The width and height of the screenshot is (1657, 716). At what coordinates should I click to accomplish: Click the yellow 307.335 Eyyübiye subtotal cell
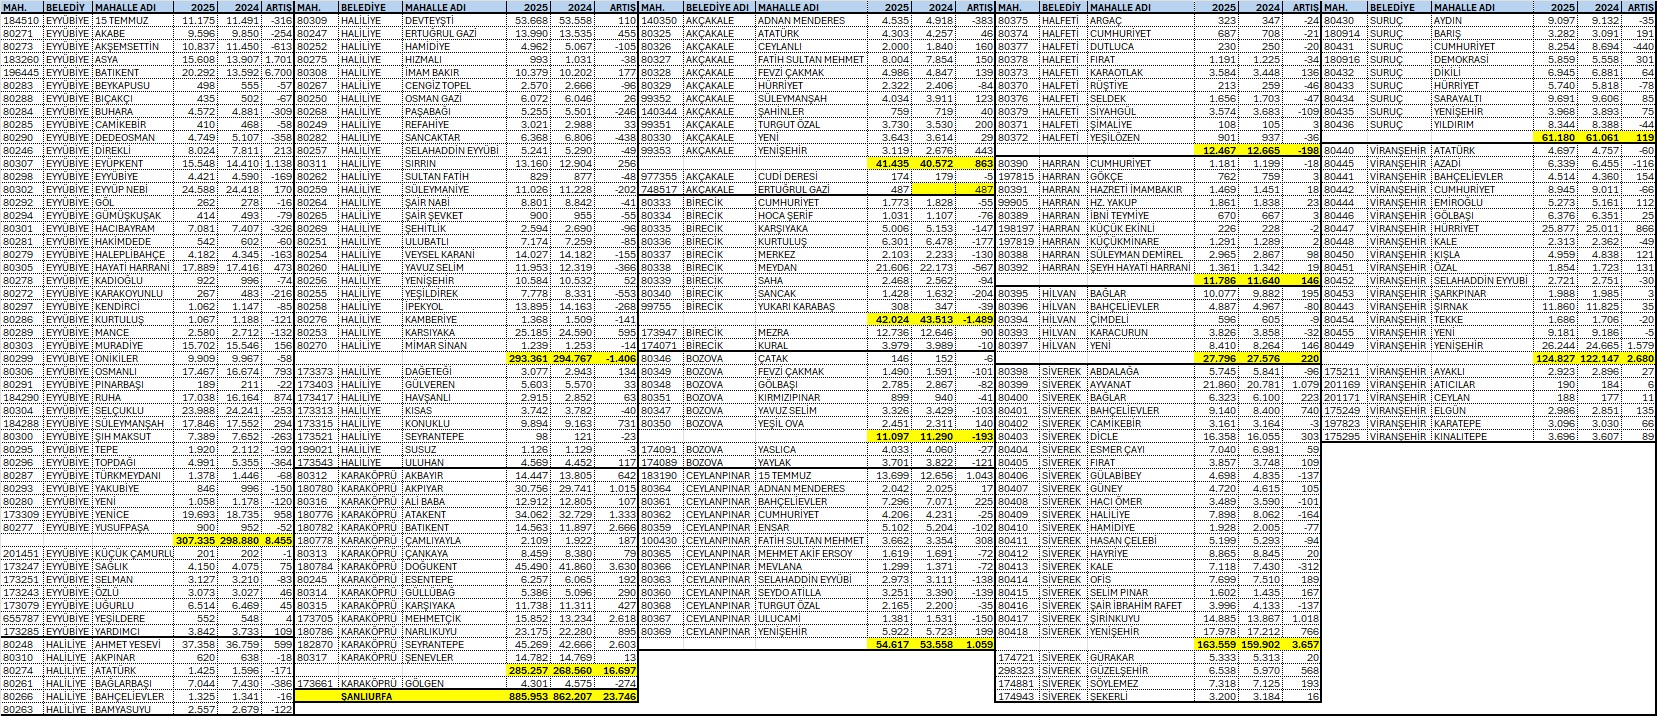(197, 540)
